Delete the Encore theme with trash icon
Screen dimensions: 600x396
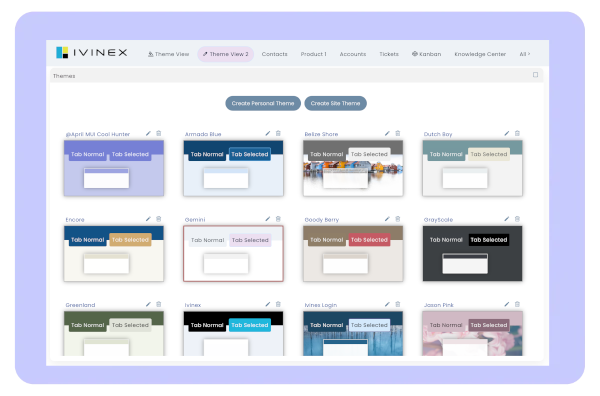point(158,219)
